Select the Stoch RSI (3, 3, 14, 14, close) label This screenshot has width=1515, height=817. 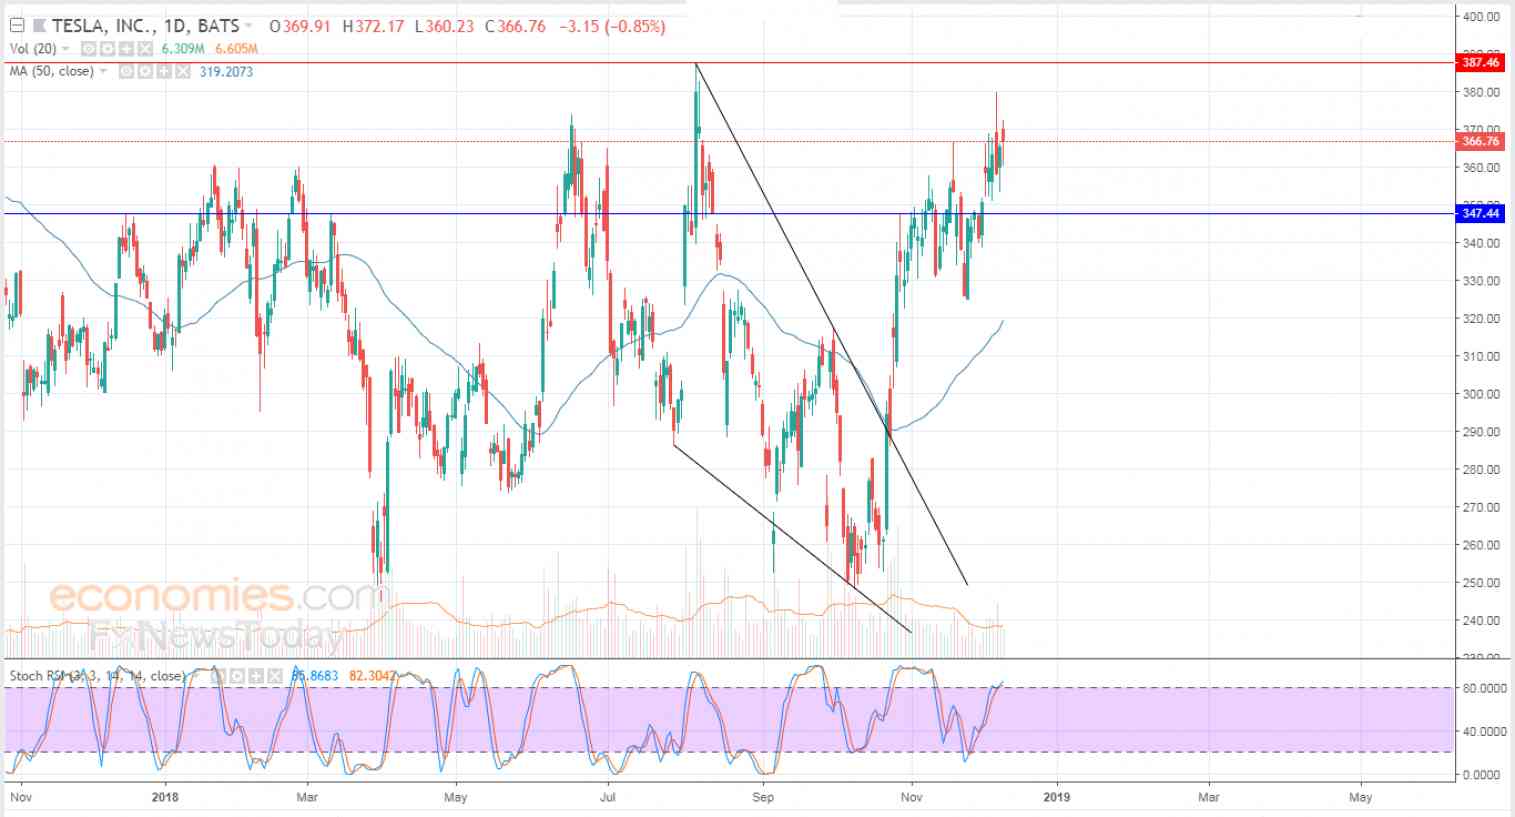(97, 676)
